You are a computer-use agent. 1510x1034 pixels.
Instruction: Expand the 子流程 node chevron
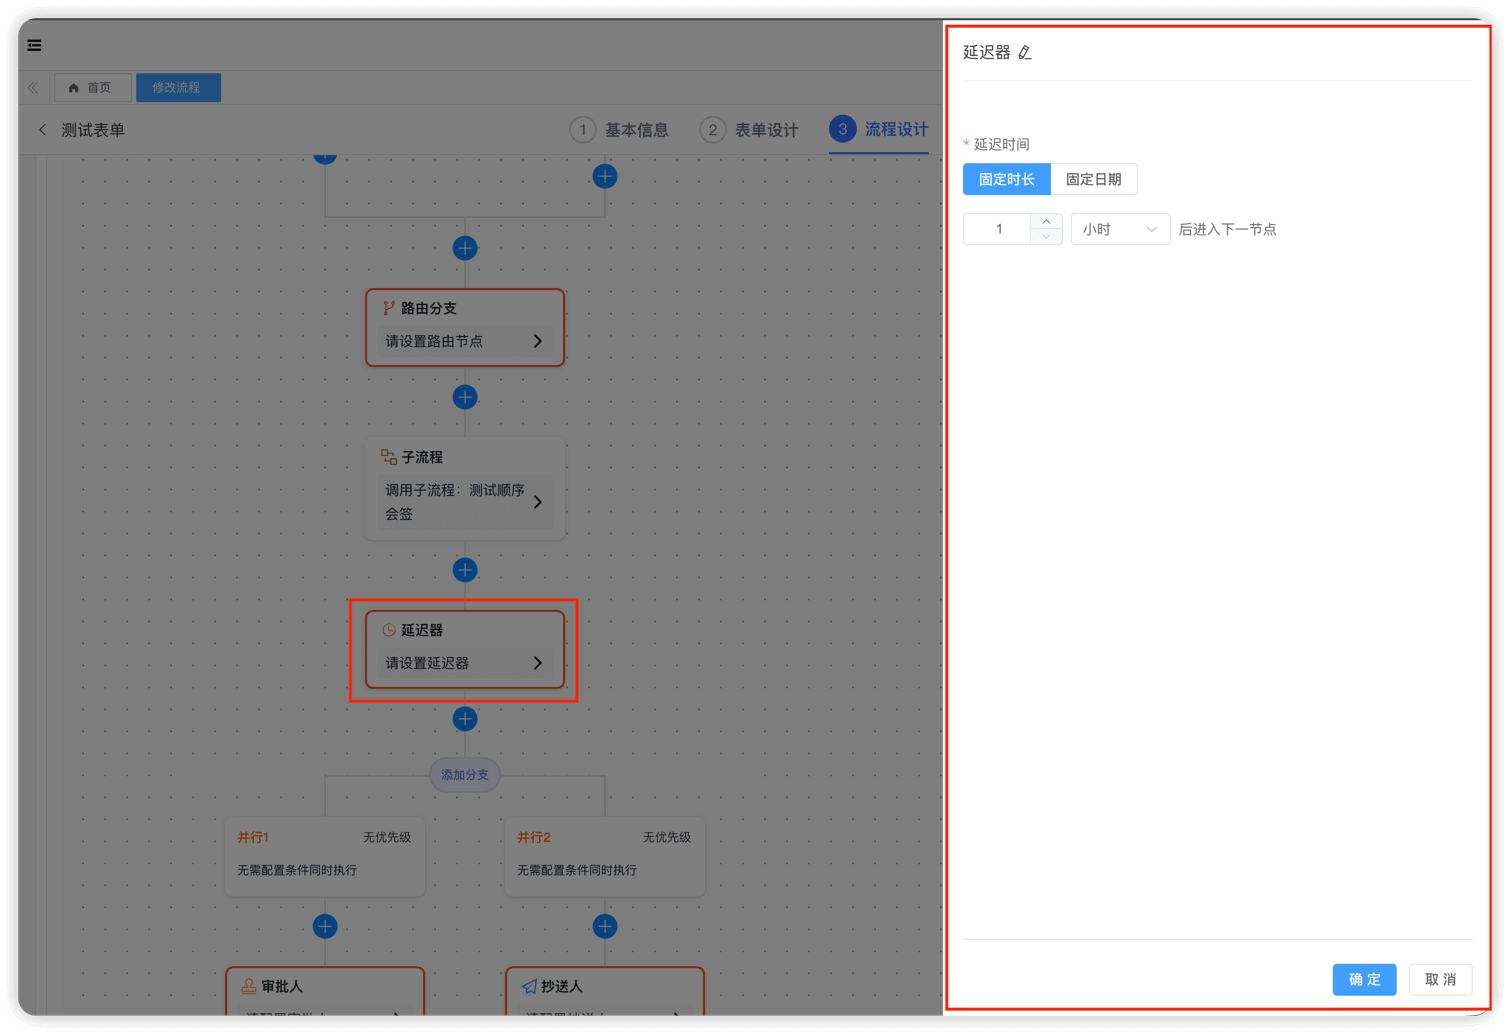click(537, 502)
